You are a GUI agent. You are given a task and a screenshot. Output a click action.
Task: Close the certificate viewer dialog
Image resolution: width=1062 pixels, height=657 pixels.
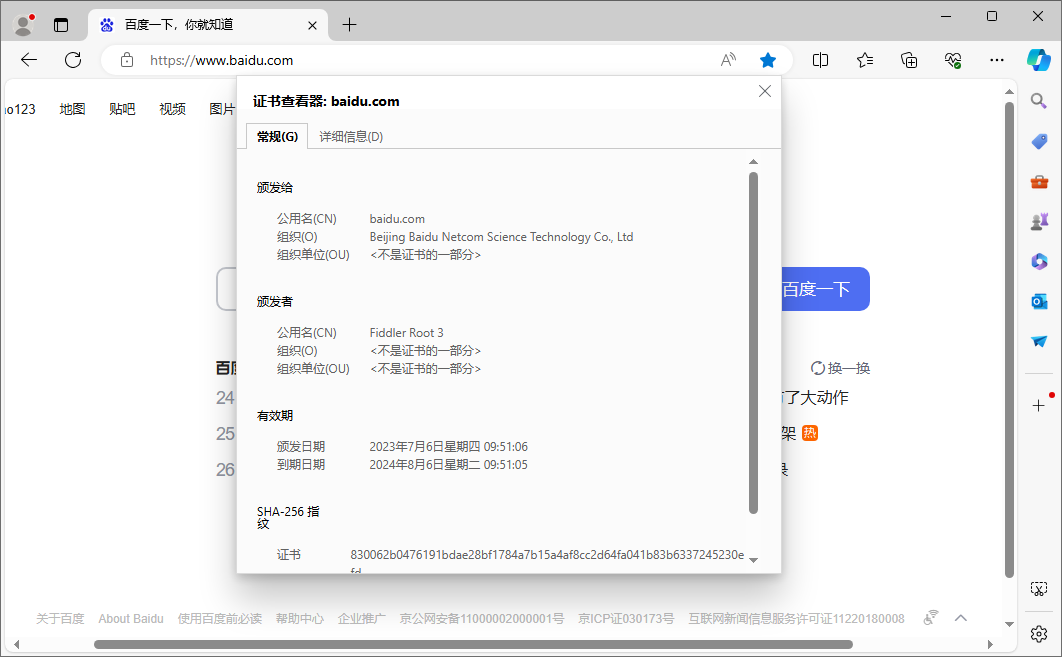click(765, 91)
